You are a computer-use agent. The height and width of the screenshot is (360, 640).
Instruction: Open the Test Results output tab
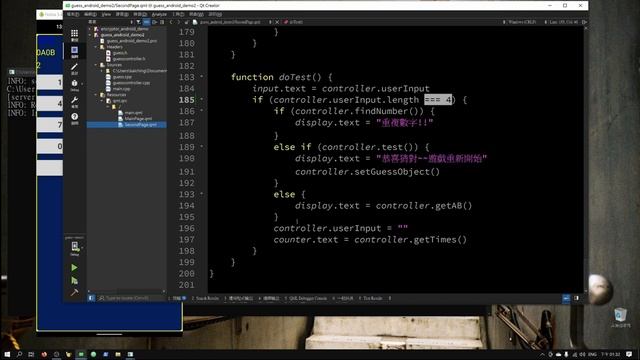click(x=371, y=298)
